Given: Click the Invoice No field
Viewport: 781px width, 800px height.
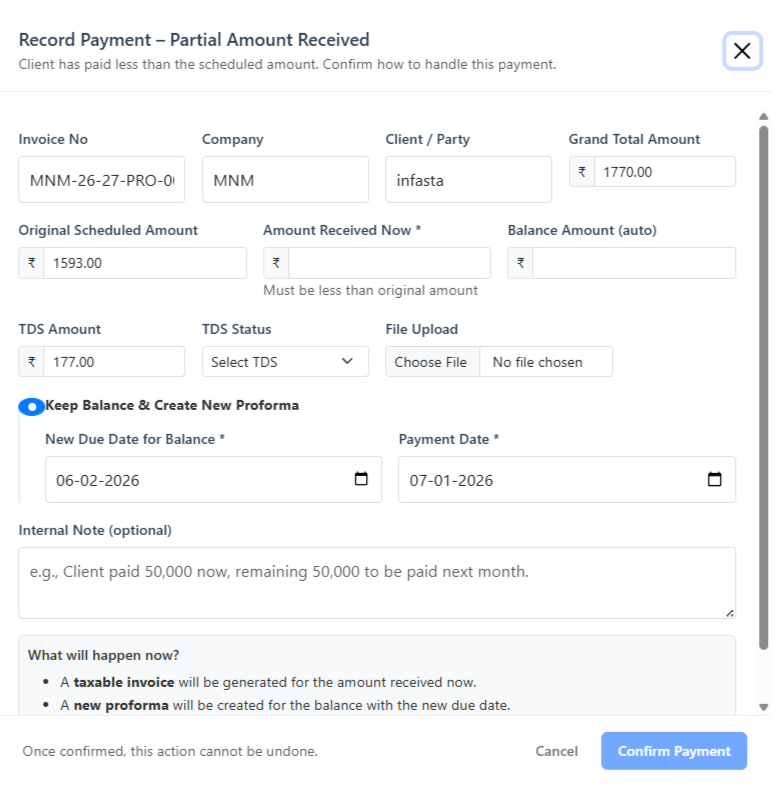Looking at the screenshot, I should point(102,180).
